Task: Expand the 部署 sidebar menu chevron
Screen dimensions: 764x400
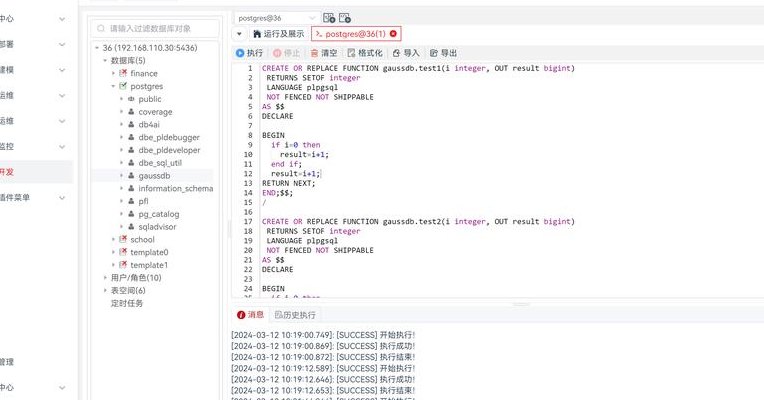Action: (x=62, y=44)
